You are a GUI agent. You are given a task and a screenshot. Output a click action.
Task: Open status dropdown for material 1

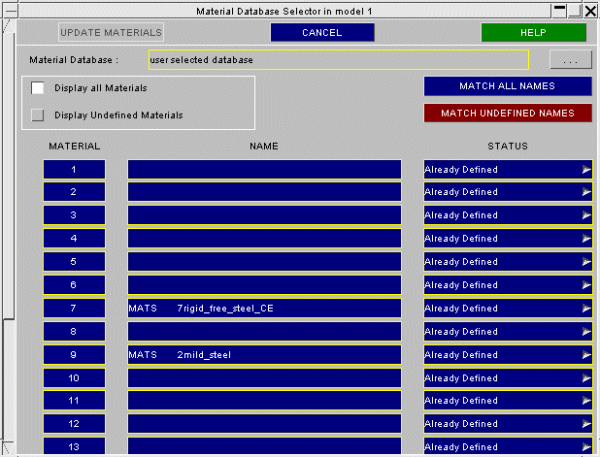click(508, 169)
